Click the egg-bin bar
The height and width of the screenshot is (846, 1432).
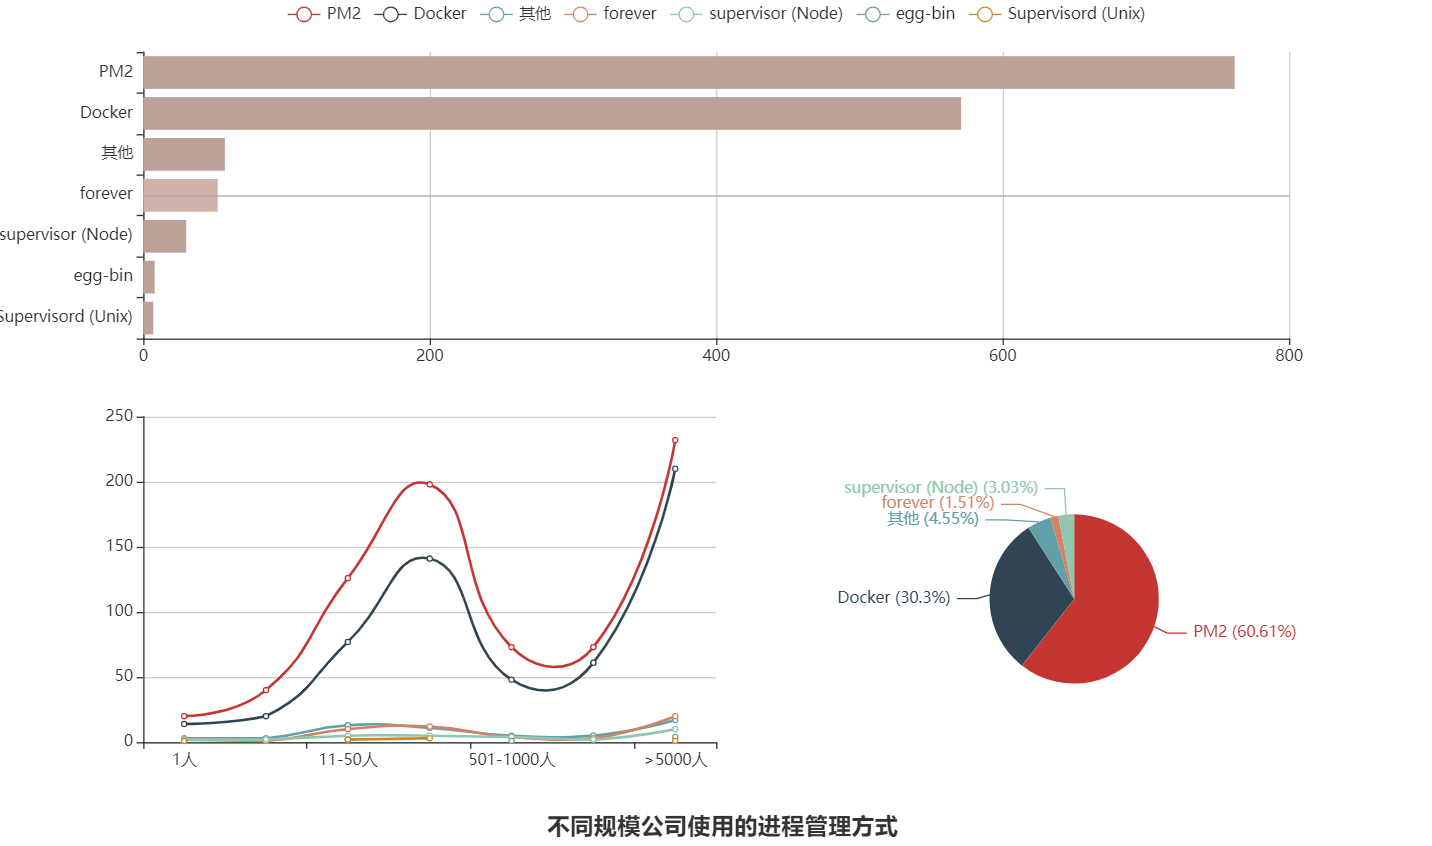pyautogui.click(x=149, y=277)
